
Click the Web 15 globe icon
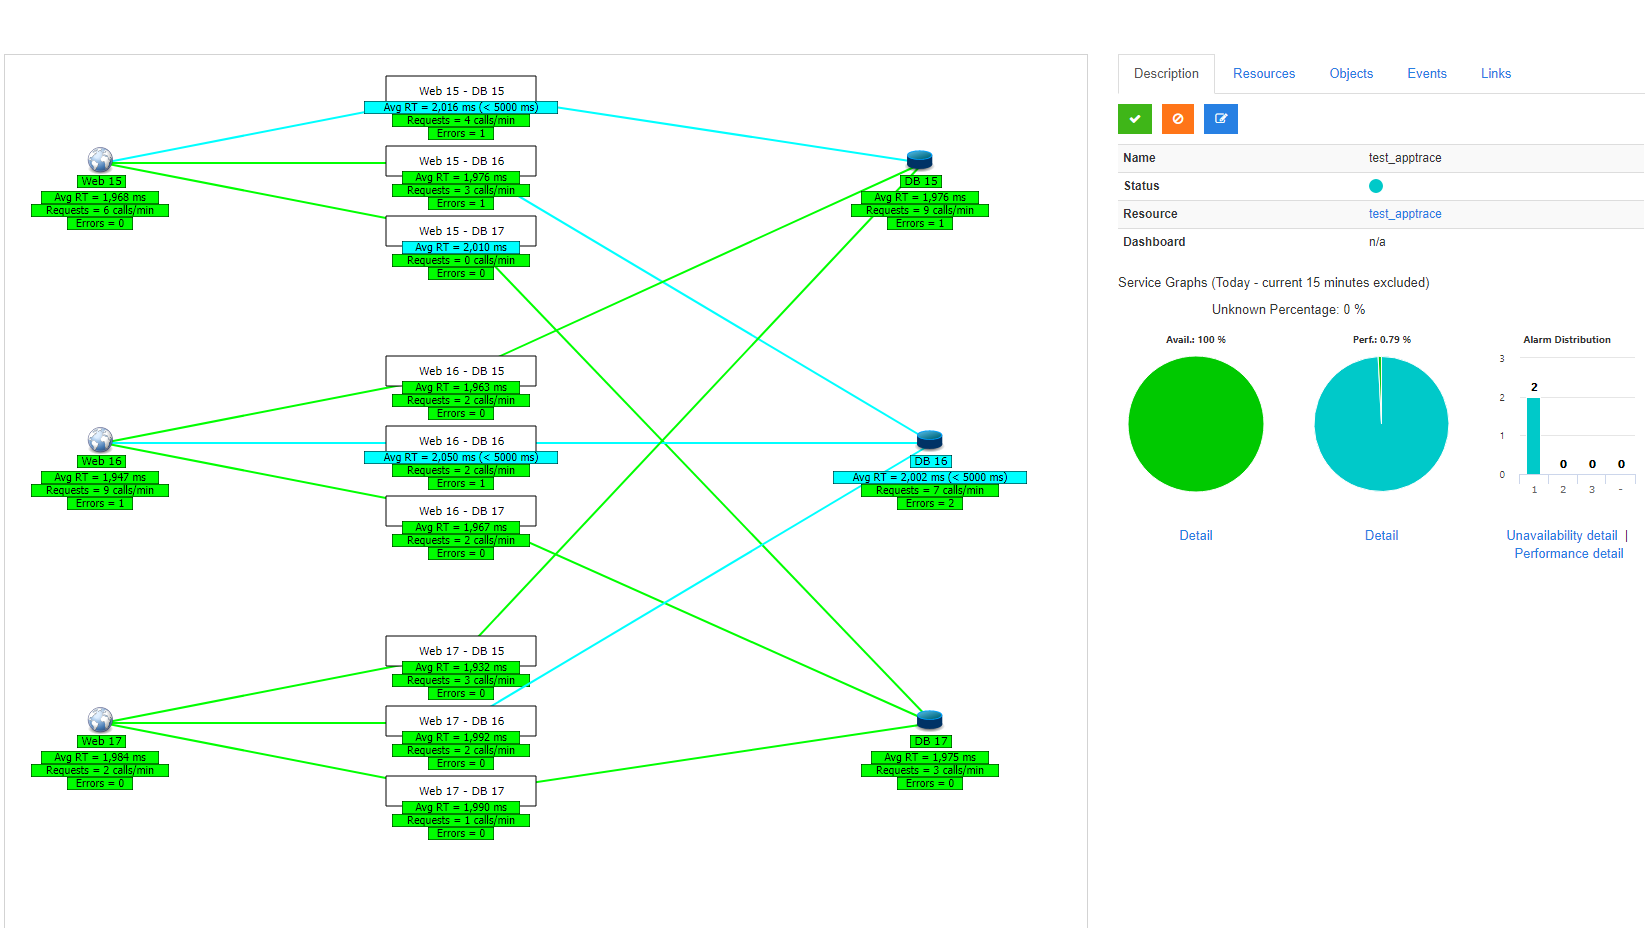coord(100,160)
